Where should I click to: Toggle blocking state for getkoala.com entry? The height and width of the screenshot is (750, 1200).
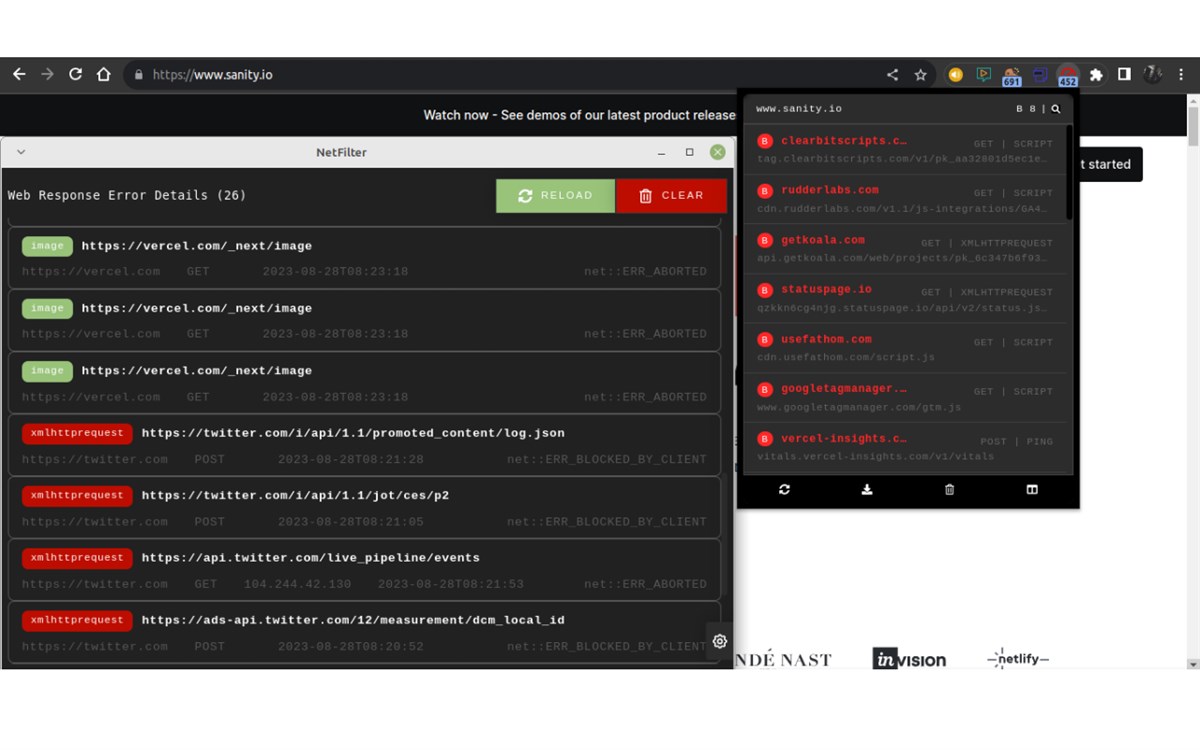pos(763,240)
